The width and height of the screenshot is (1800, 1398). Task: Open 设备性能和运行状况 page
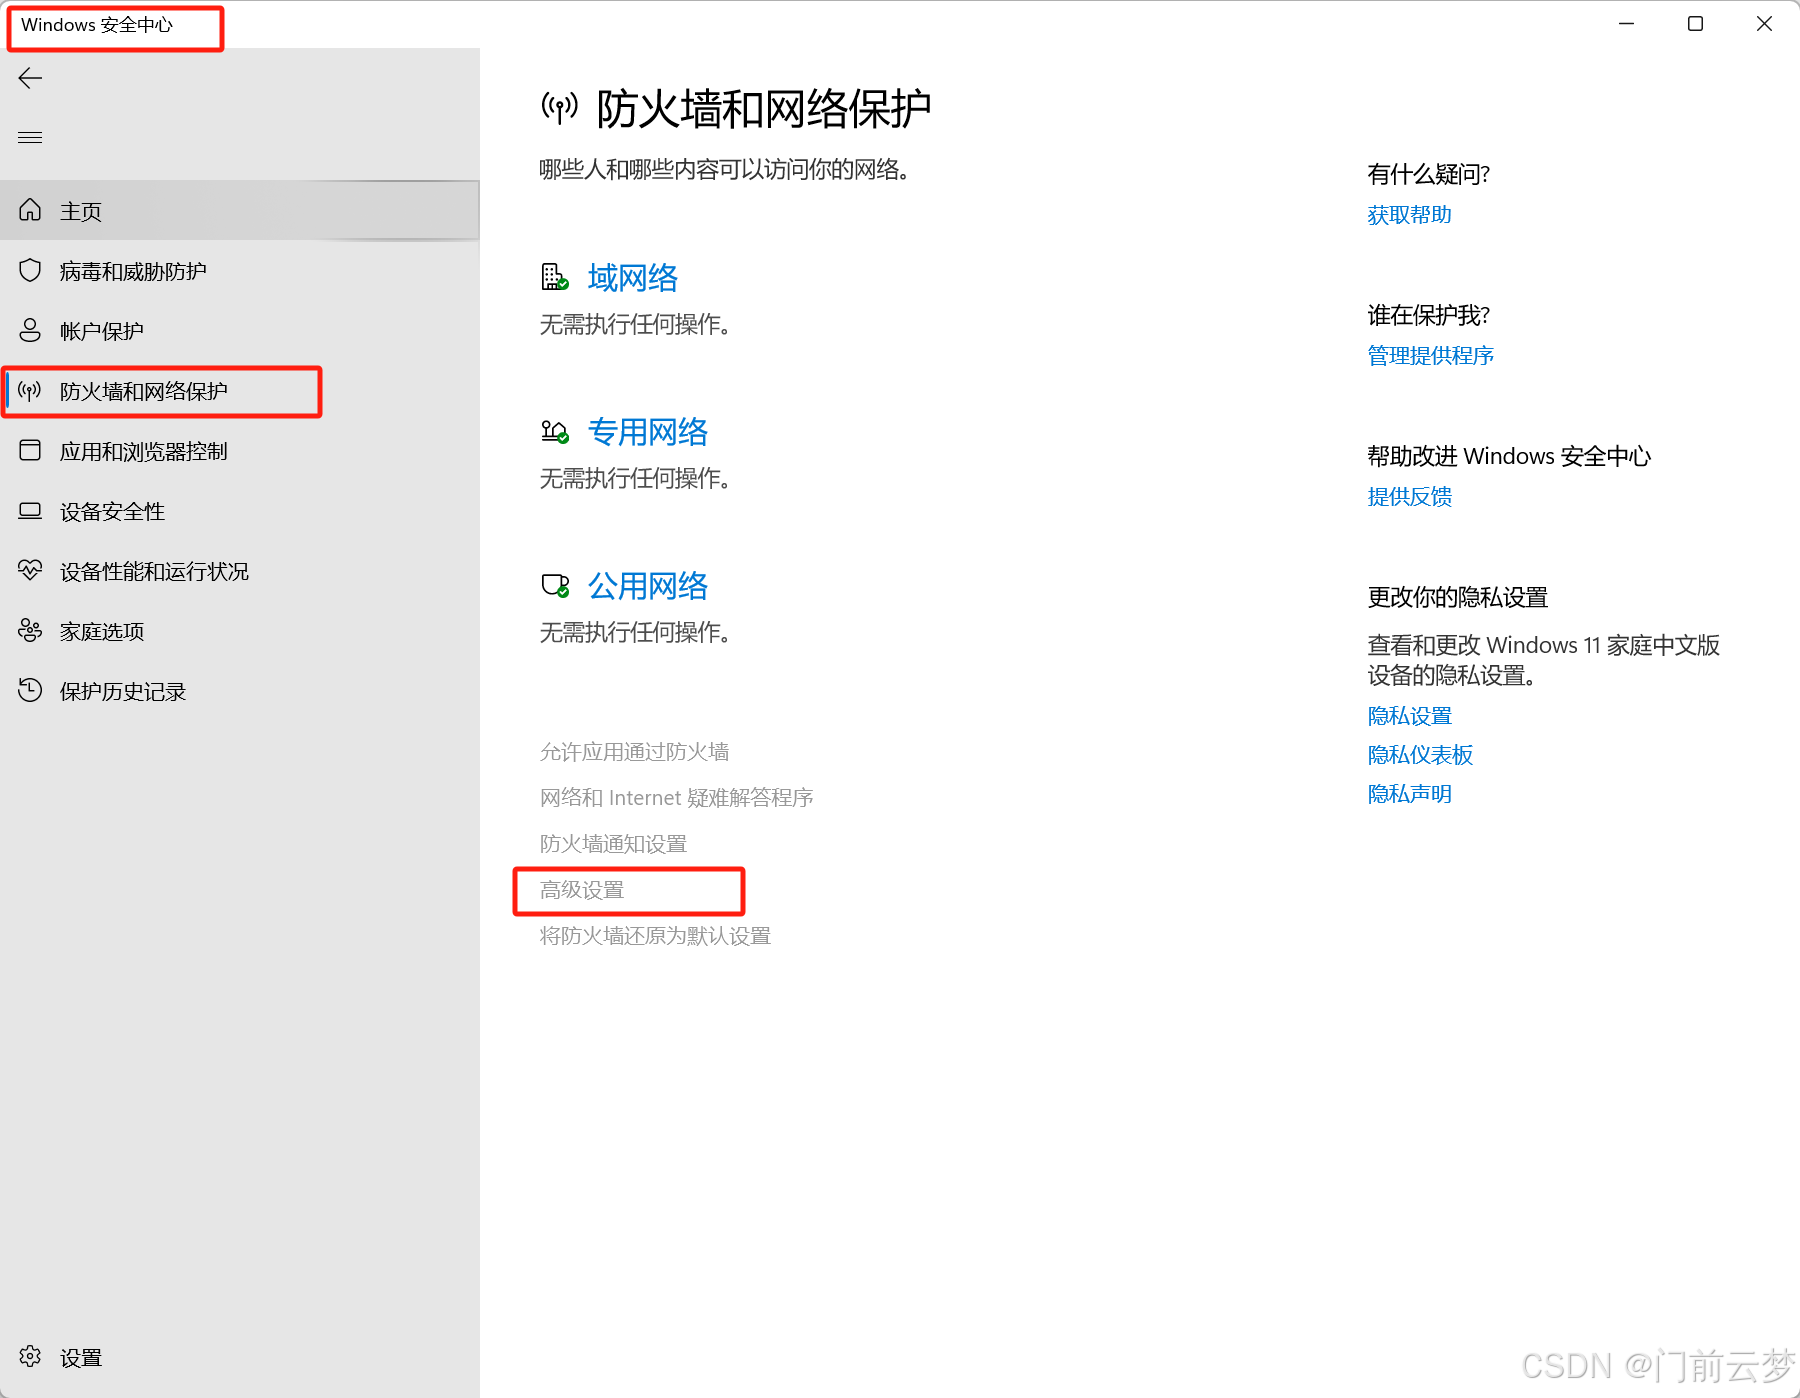(240, 571)
